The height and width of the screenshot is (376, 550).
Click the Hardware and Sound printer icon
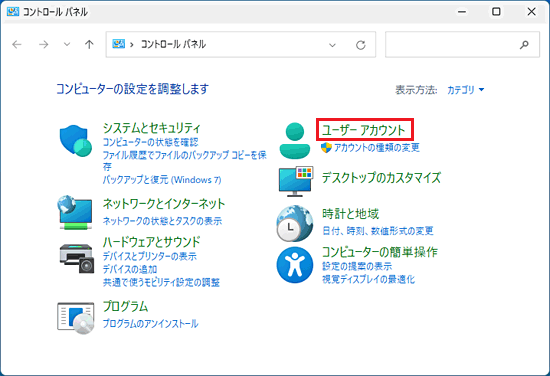[x=77, y=258]
